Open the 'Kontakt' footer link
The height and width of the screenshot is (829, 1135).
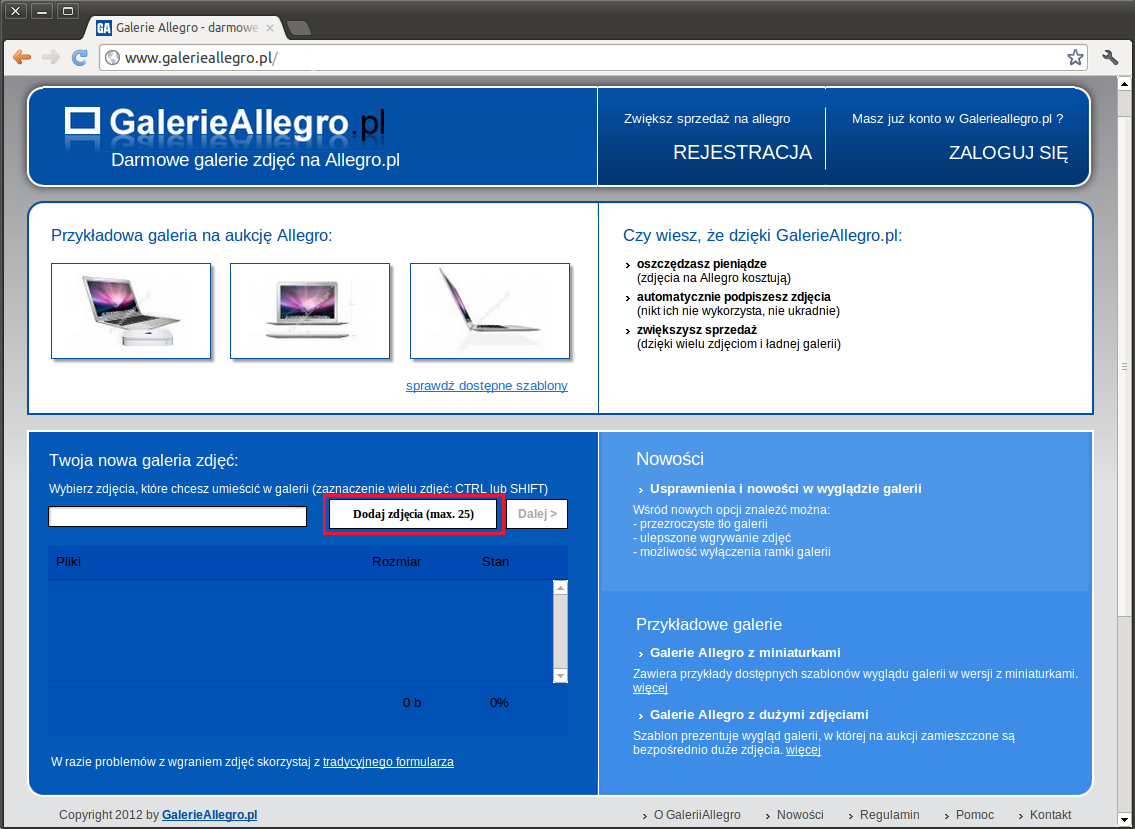tap(1050, 815)
